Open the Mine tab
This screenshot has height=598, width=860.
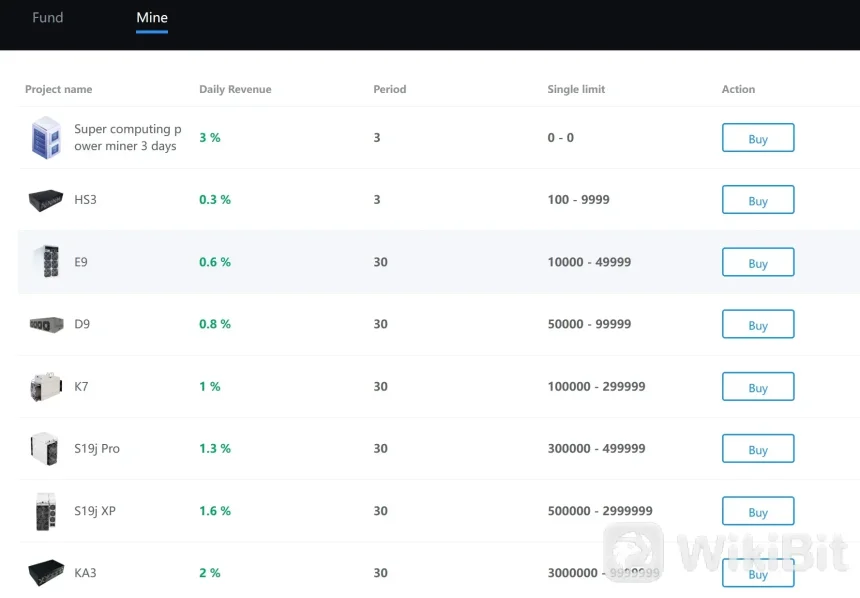click(x=152, y=18)
